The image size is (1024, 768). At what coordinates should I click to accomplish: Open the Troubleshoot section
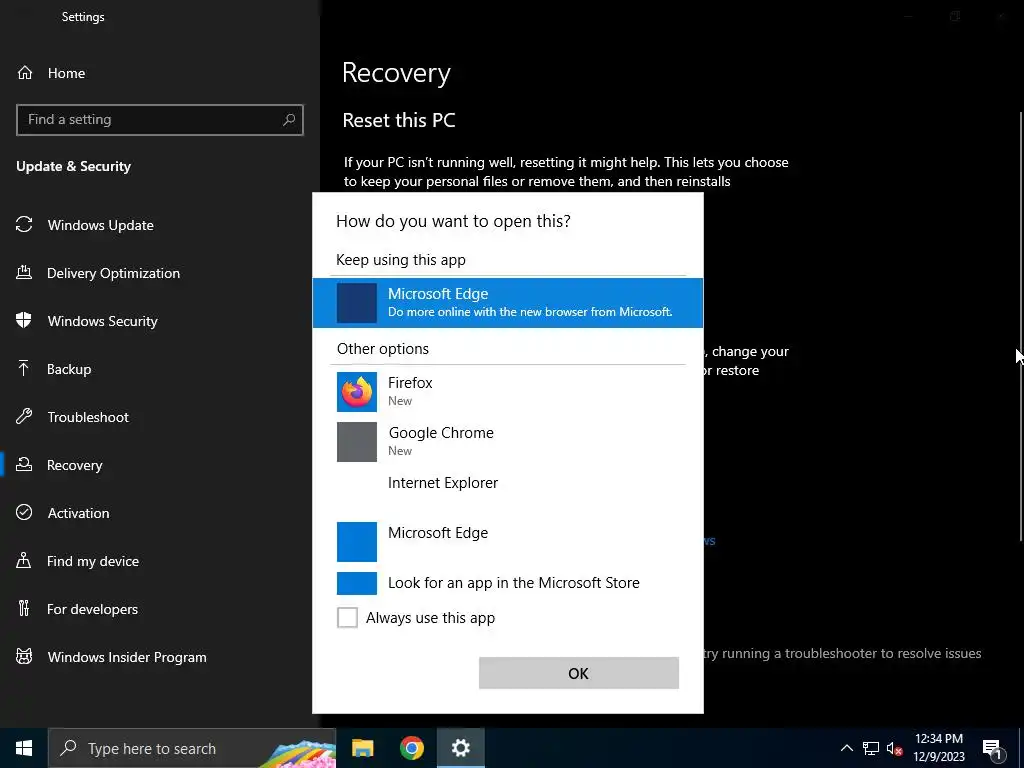pos(88,417)
